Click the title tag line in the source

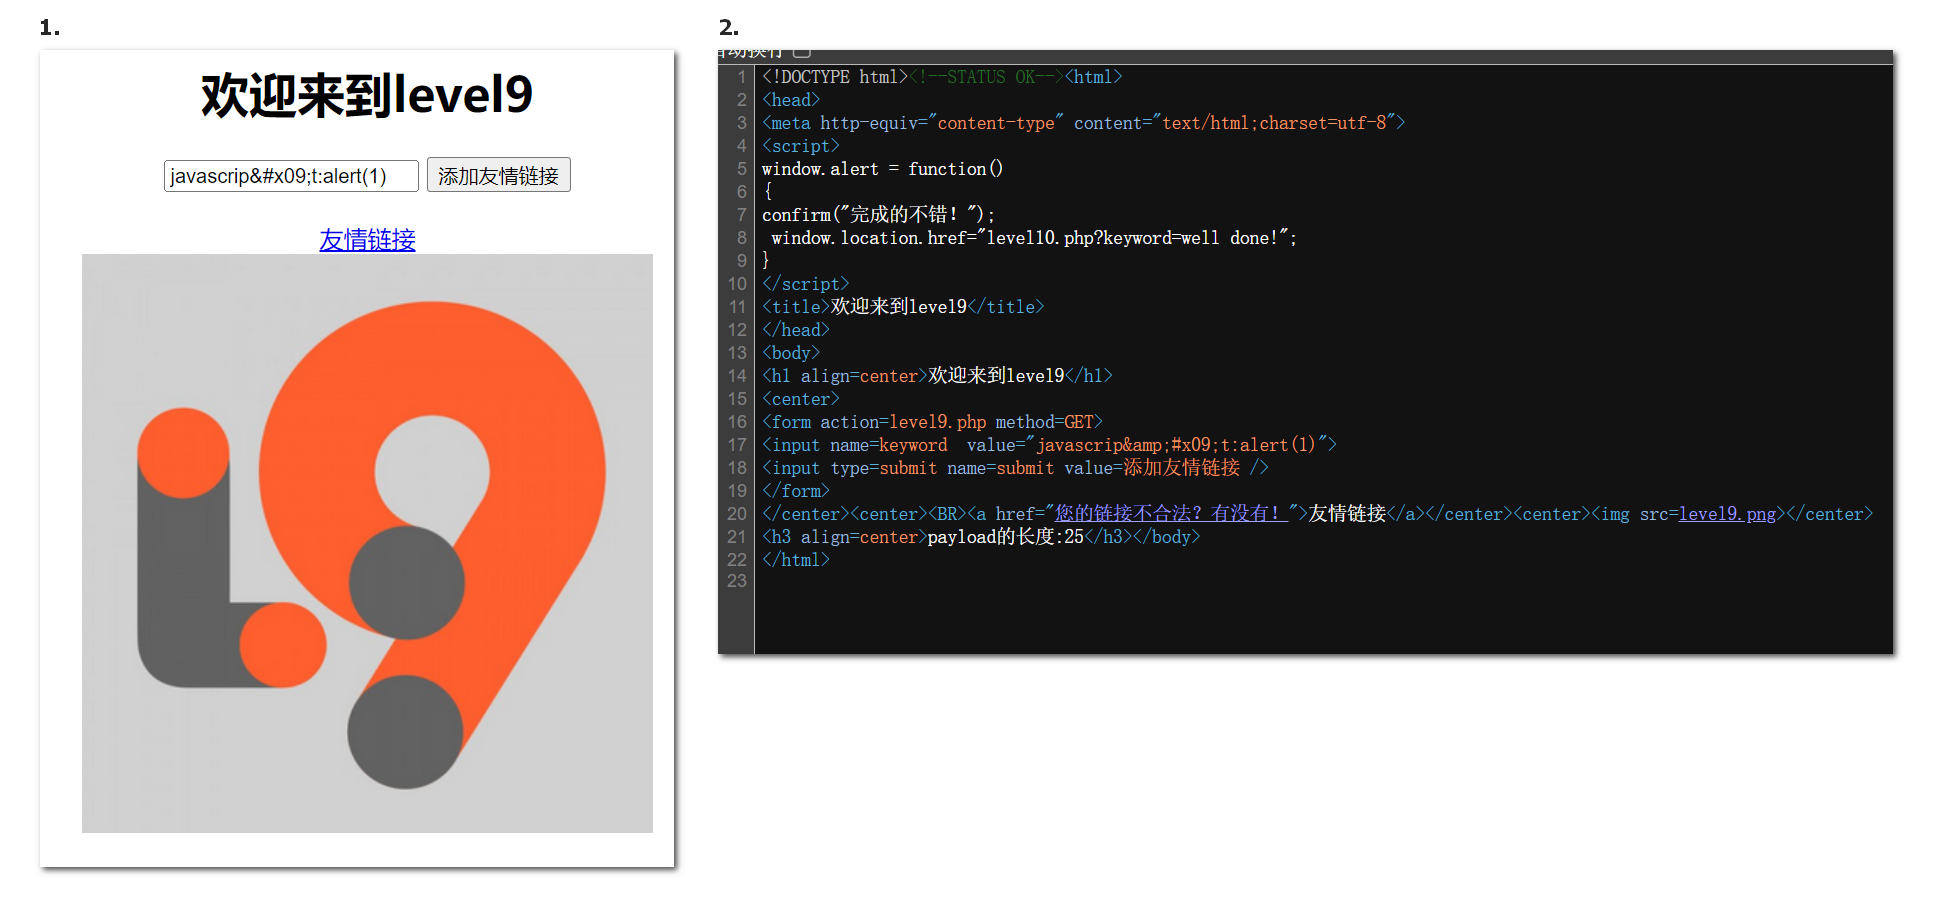tap(903, 307)
